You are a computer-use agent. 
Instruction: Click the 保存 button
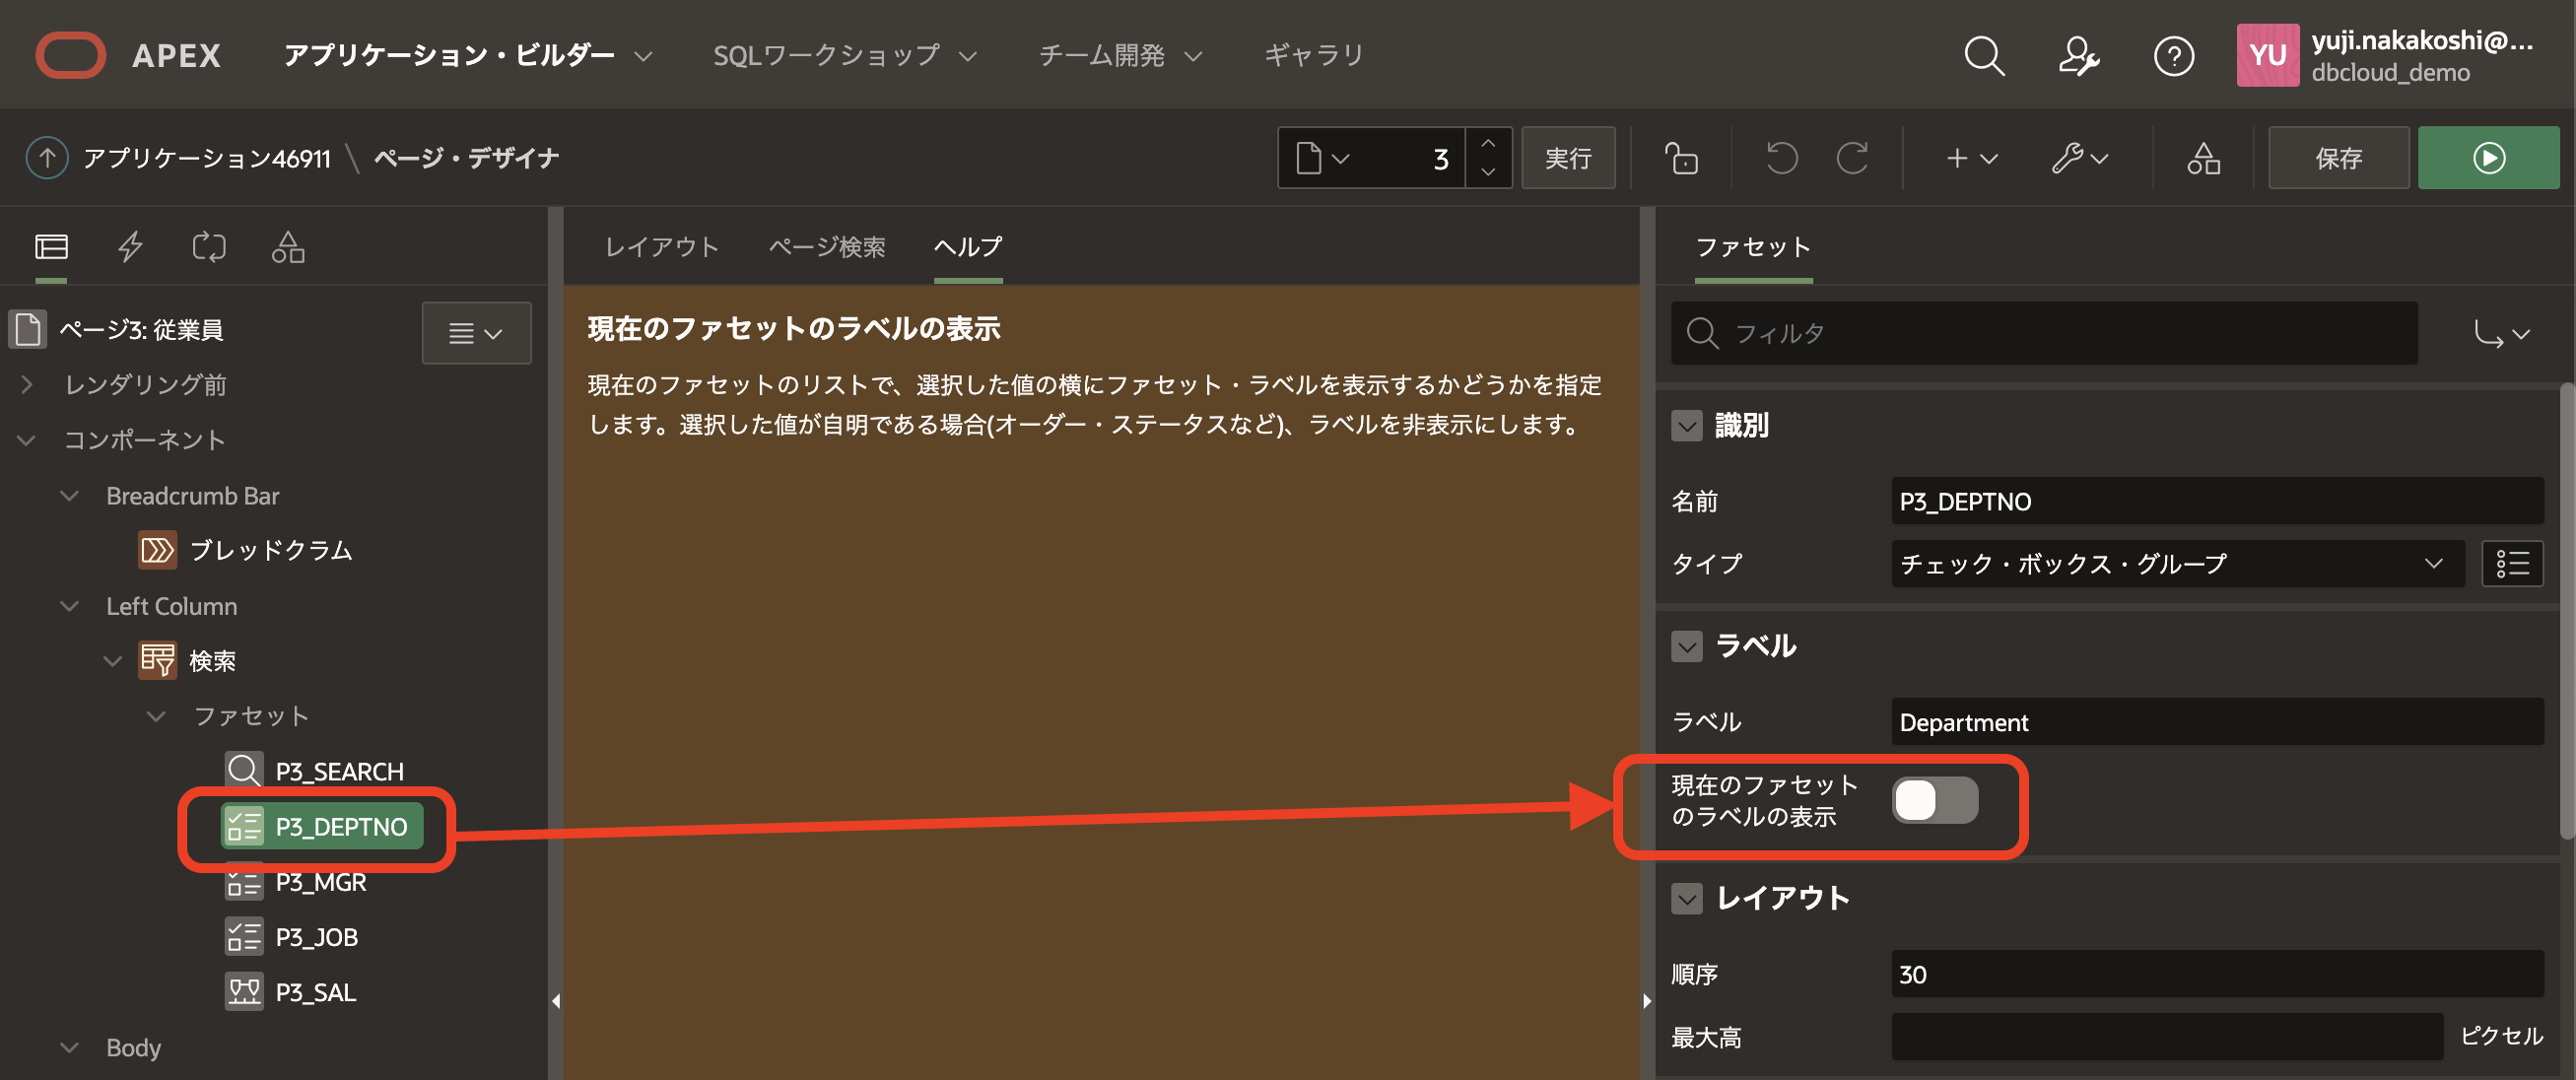pyautogui.click(x=2338, y=158)
